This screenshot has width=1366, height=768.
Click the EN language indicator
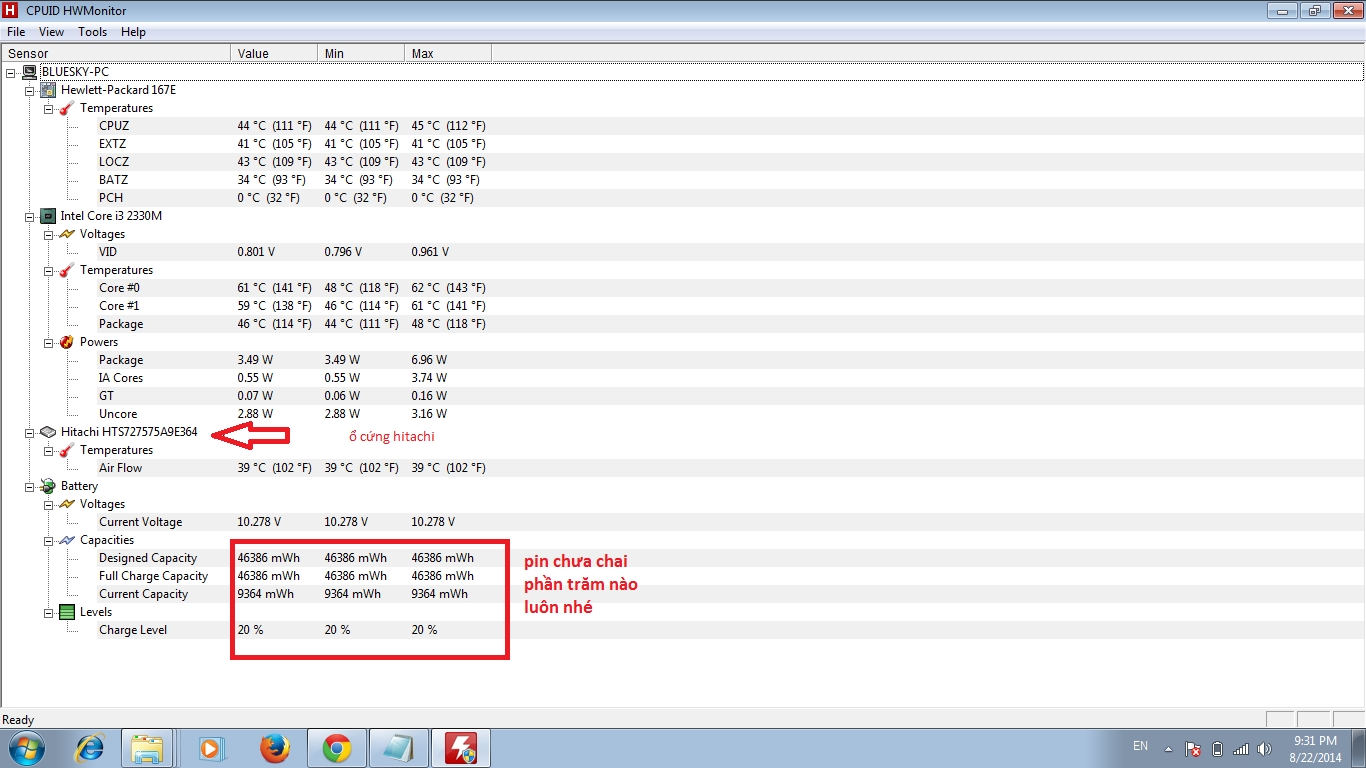[1140, 746]
